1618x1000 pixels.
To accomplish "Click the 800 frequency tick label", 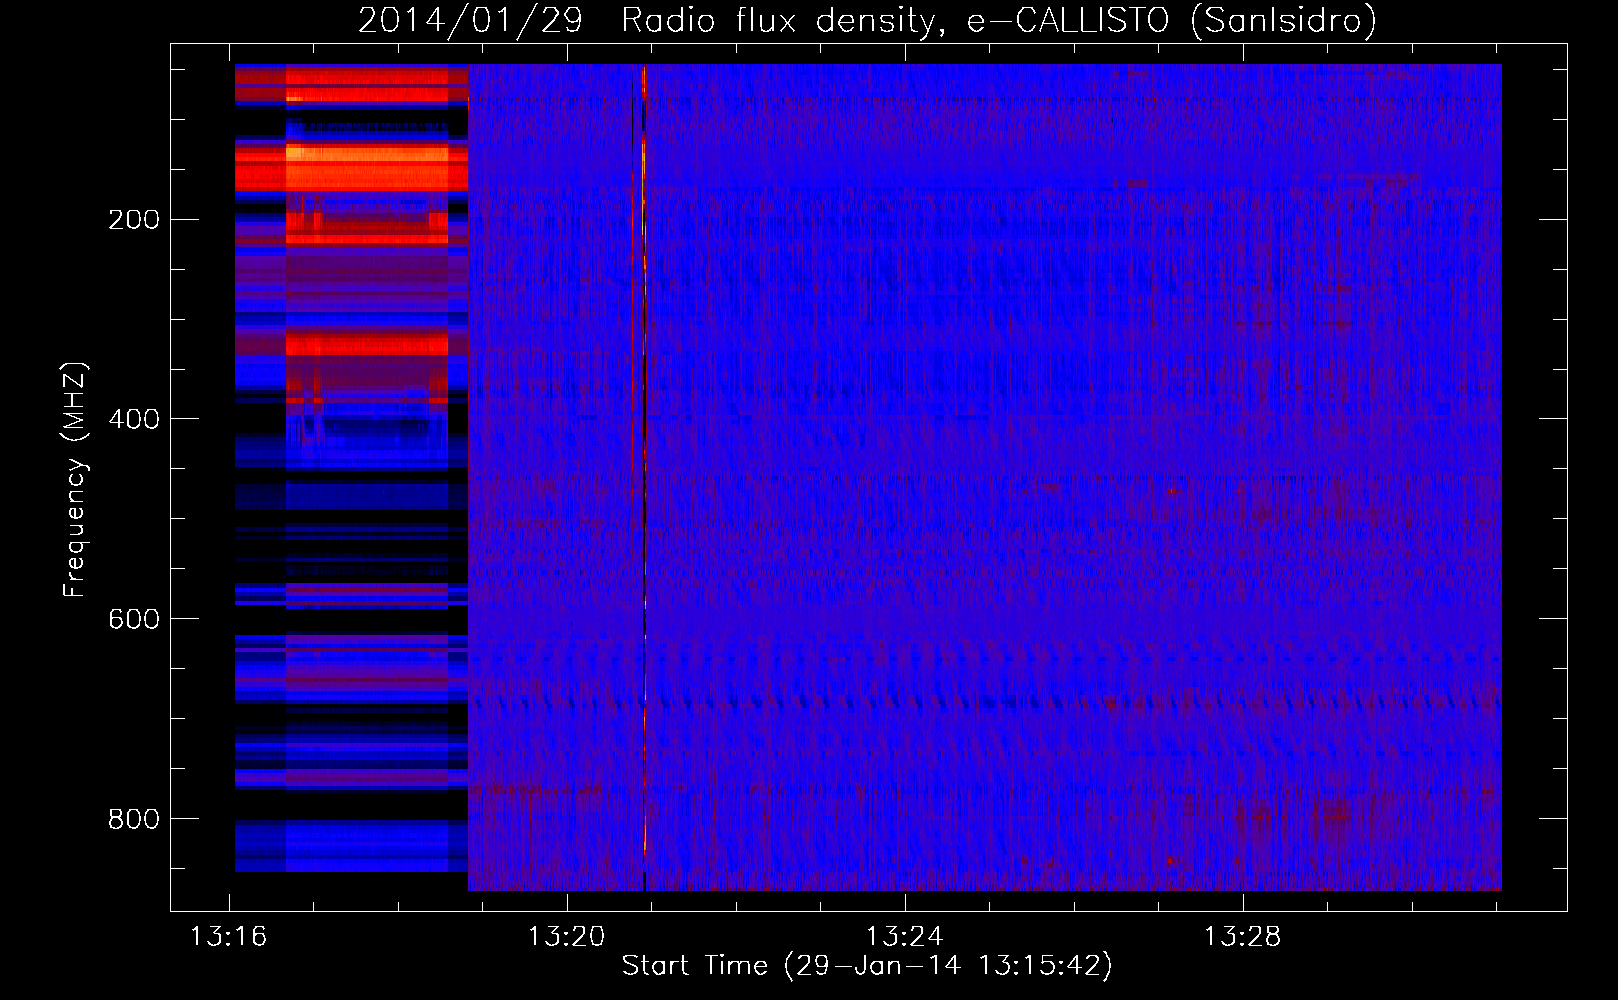I will coord(134,819).
